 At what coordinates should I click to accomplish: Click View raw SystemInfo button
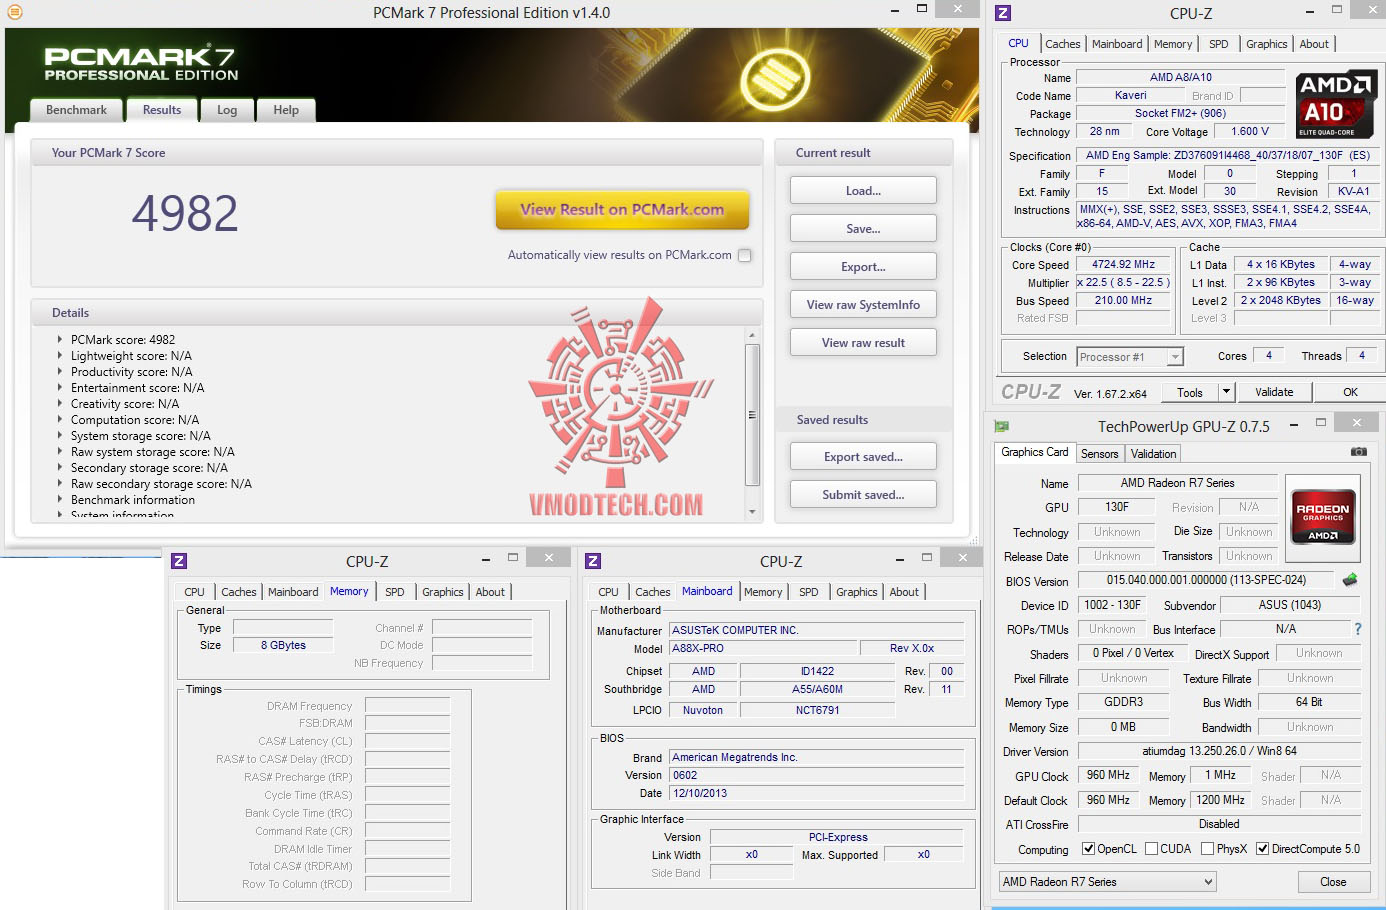point(863,305)
